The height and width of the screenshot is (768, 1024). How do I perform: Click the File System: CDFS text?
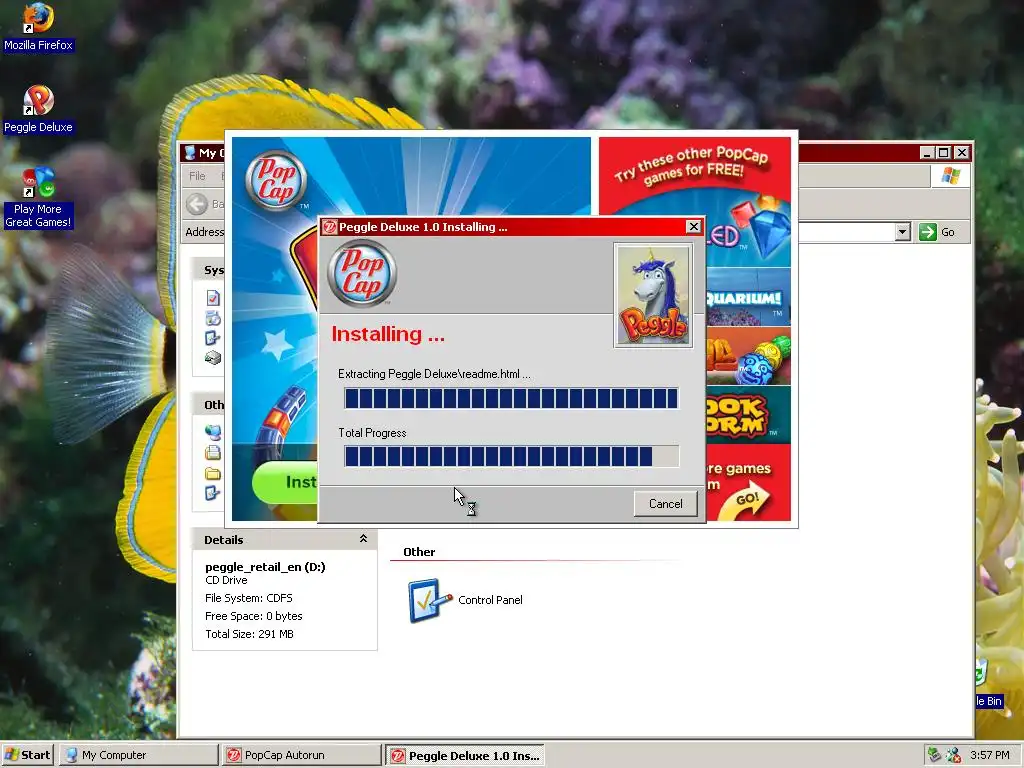point(249,598)
